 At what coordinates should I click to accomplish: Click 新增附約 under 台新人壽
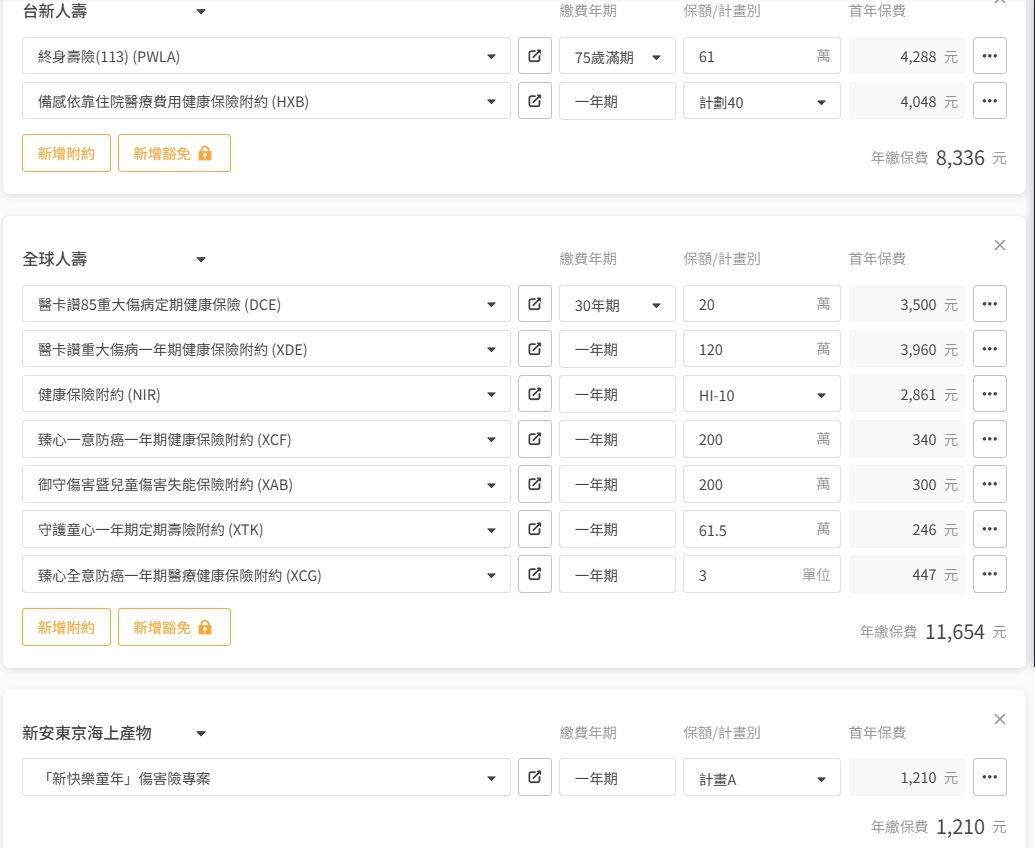66,153
